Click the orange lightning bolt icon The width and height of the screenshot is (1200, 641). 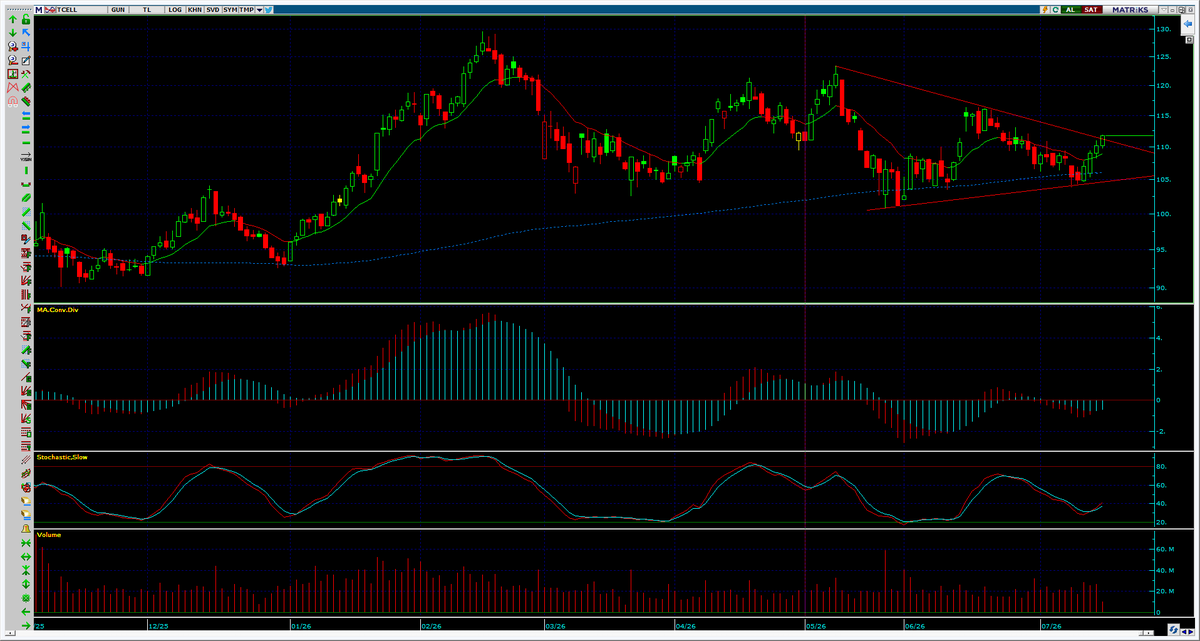[x=1045, y=10]
